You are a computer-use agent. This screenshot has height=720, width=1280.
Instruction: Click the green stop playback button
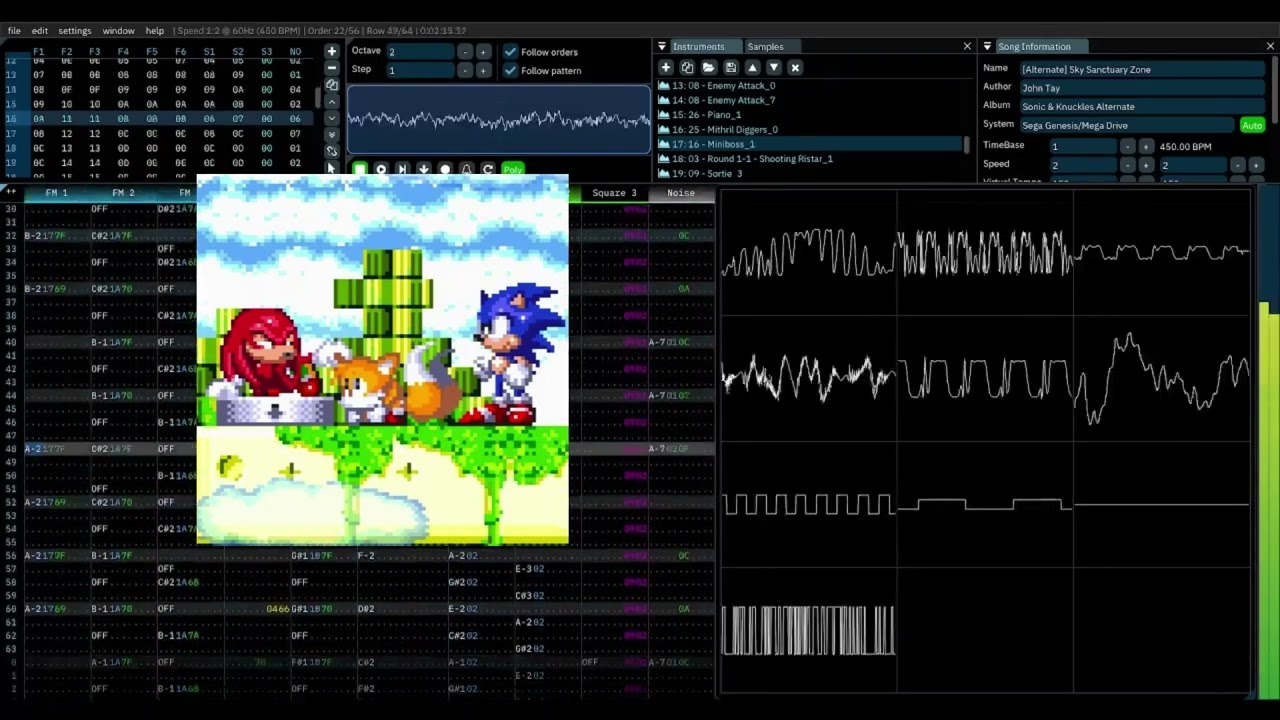point(360,170)
